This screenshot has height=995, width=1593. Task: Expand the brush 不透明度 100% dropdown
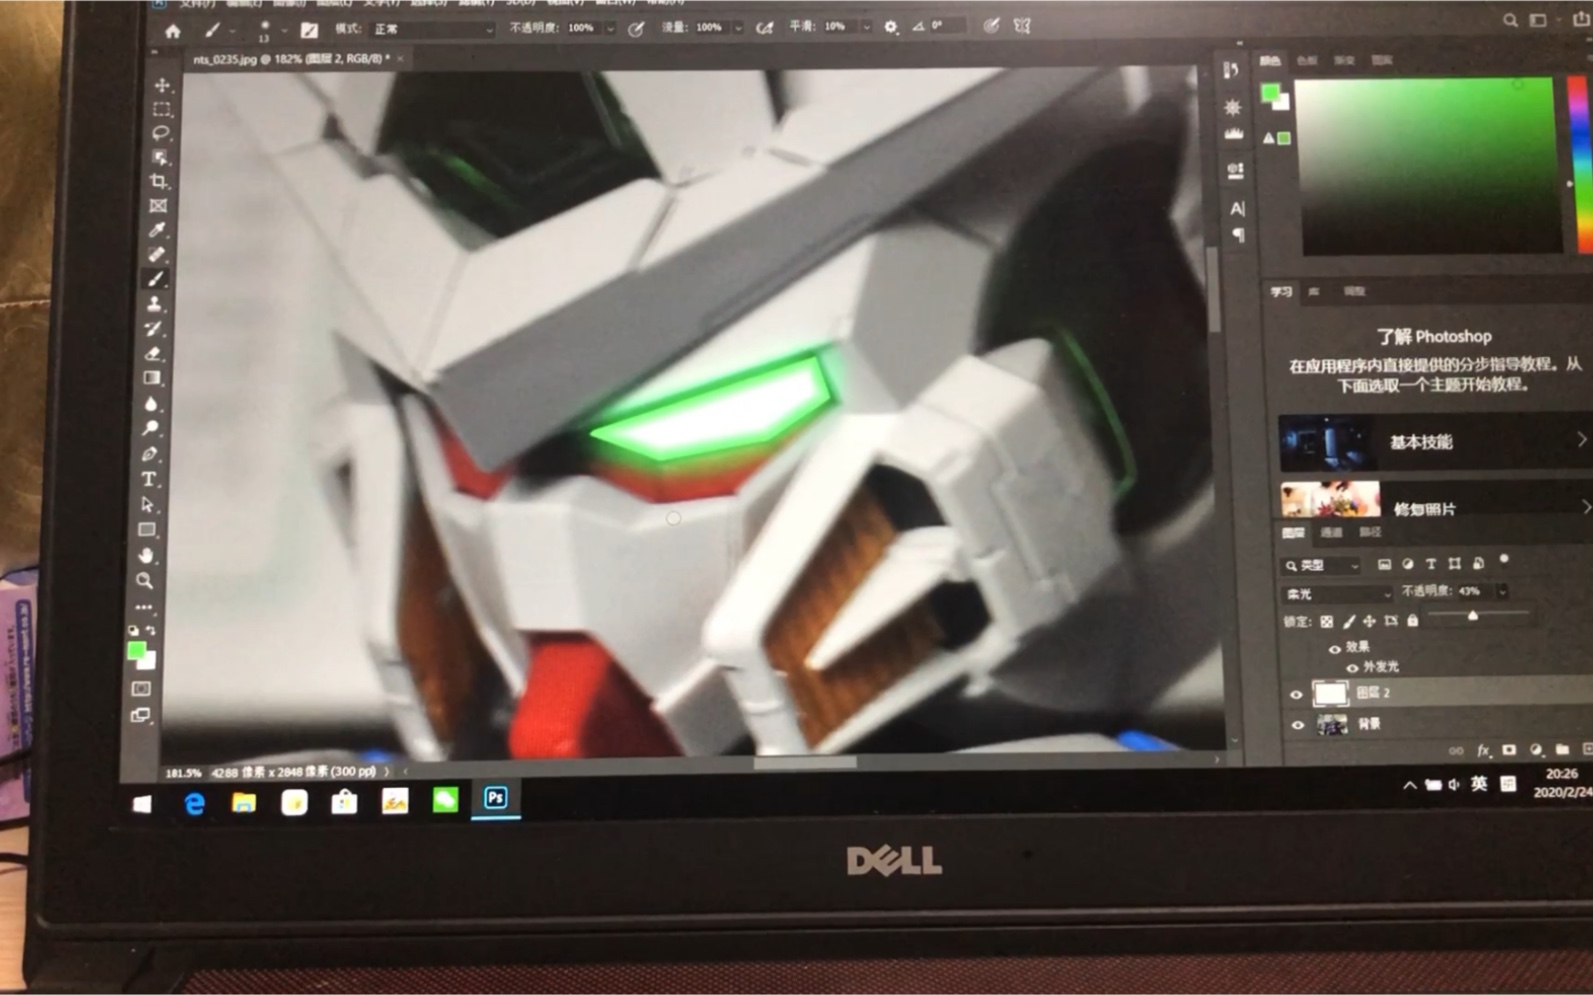point(610,29)
